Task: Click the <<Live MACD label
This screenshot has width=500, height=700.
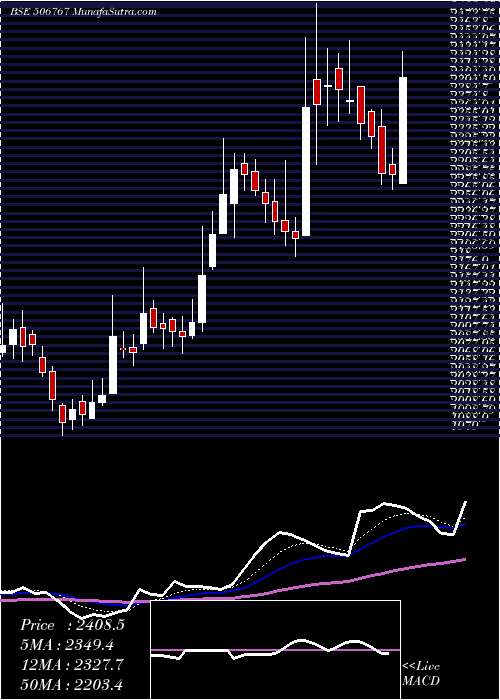Action: 421,673
